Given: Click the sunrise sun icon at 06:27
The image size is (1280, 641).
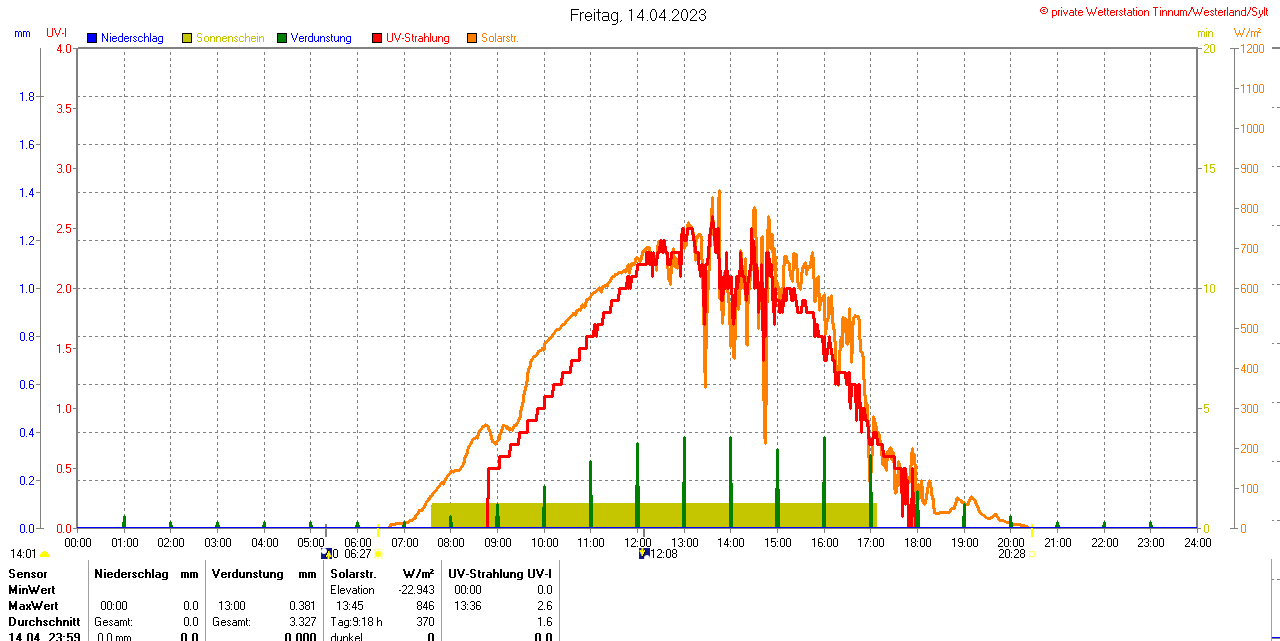Looking at the screenshot, I should 378,554.
